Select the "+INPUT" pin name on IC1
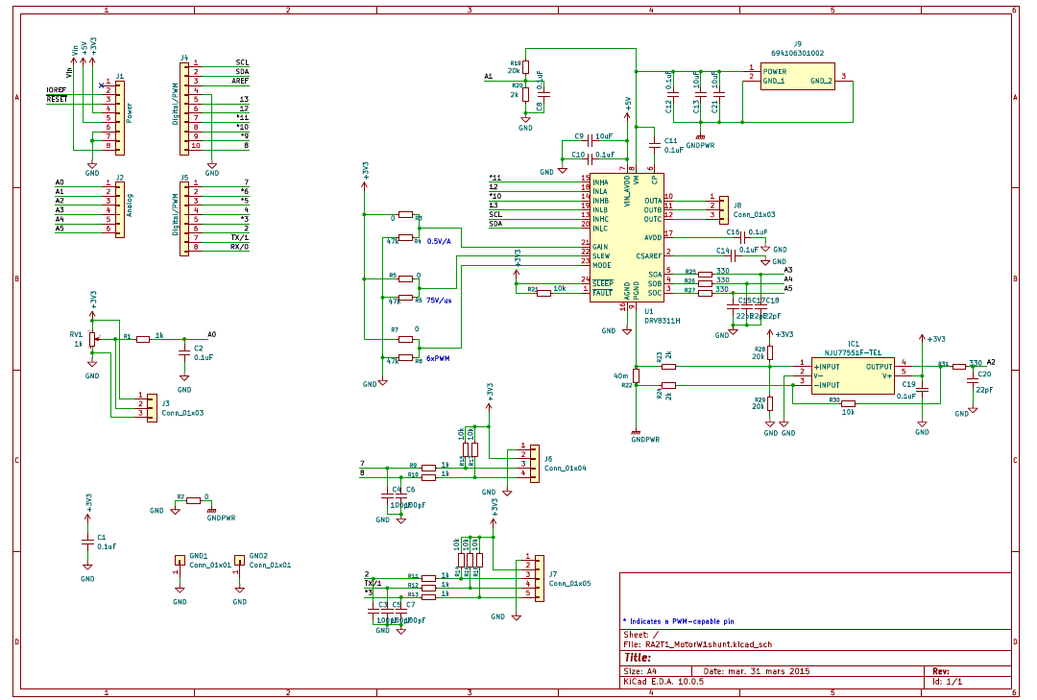This screenshot has width=1037, height=700. pos(827,367)
